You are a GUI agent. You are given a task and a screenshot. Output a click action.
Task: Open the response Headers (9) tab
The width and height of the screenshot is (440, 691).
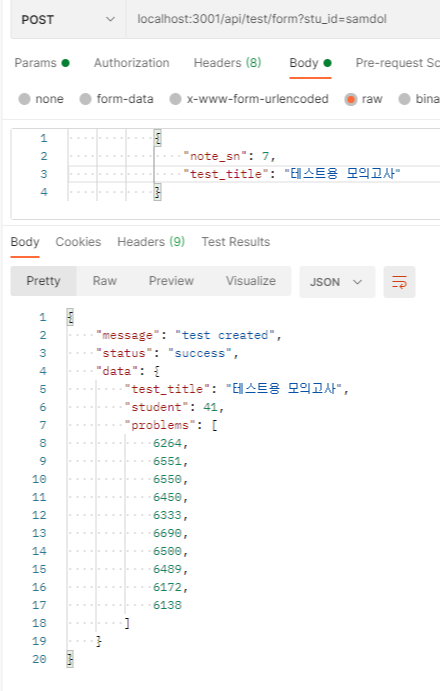pos(151,242)
